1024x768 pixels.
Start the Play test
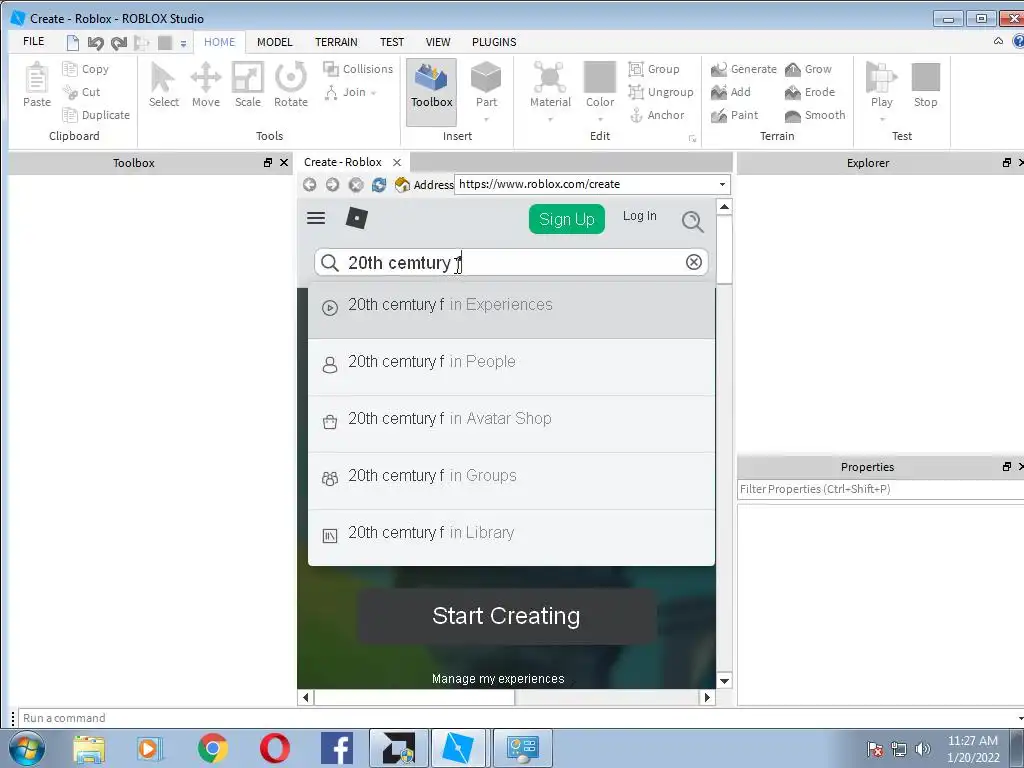[x=881, y=84]
